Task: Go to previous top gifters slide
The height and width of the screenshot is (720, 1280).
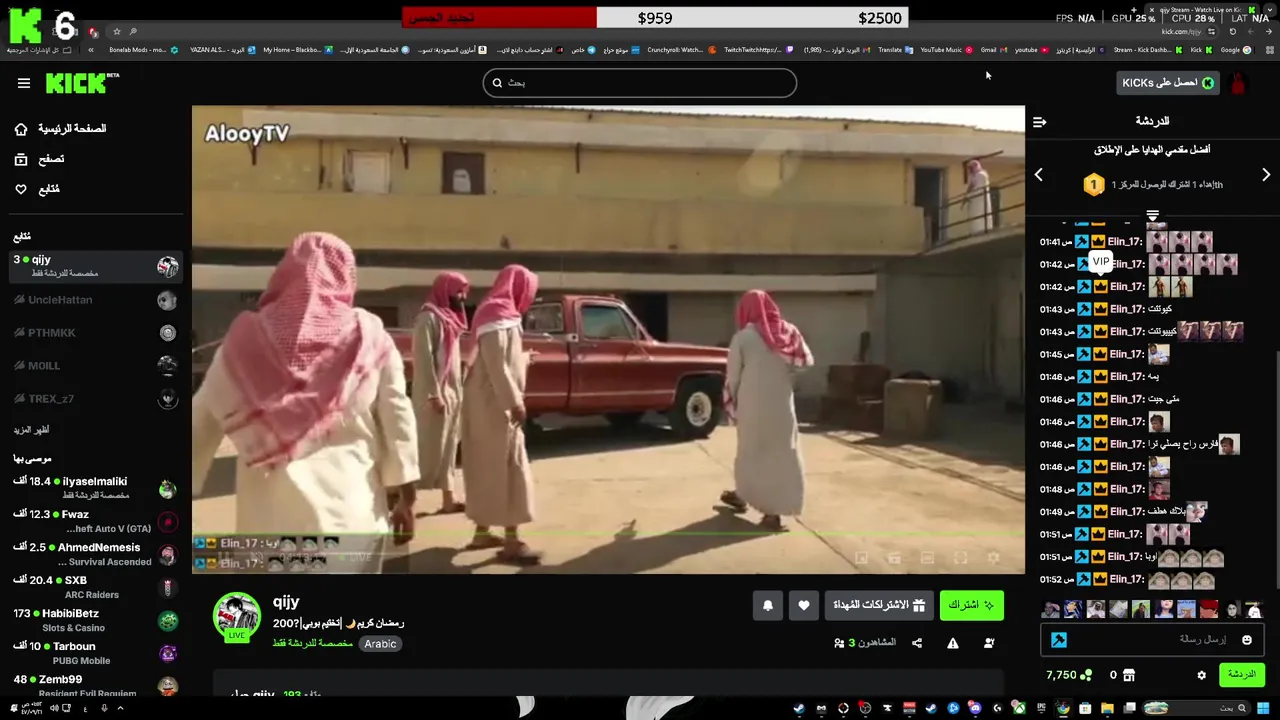Action: 1038,175
